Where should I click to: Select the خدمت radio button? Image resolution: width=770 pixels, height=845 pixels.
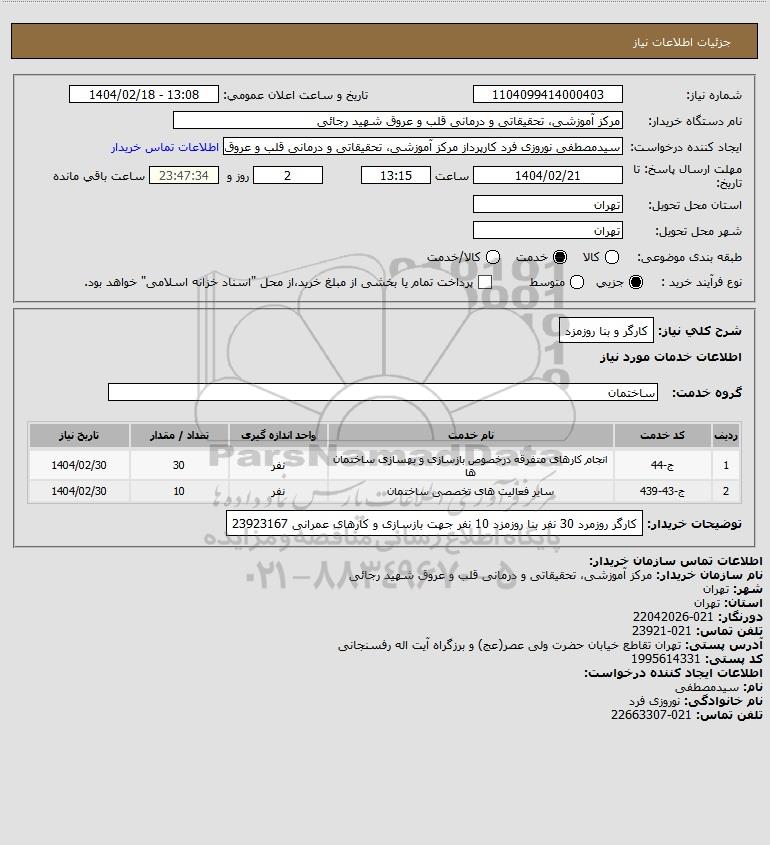[560, 257]
